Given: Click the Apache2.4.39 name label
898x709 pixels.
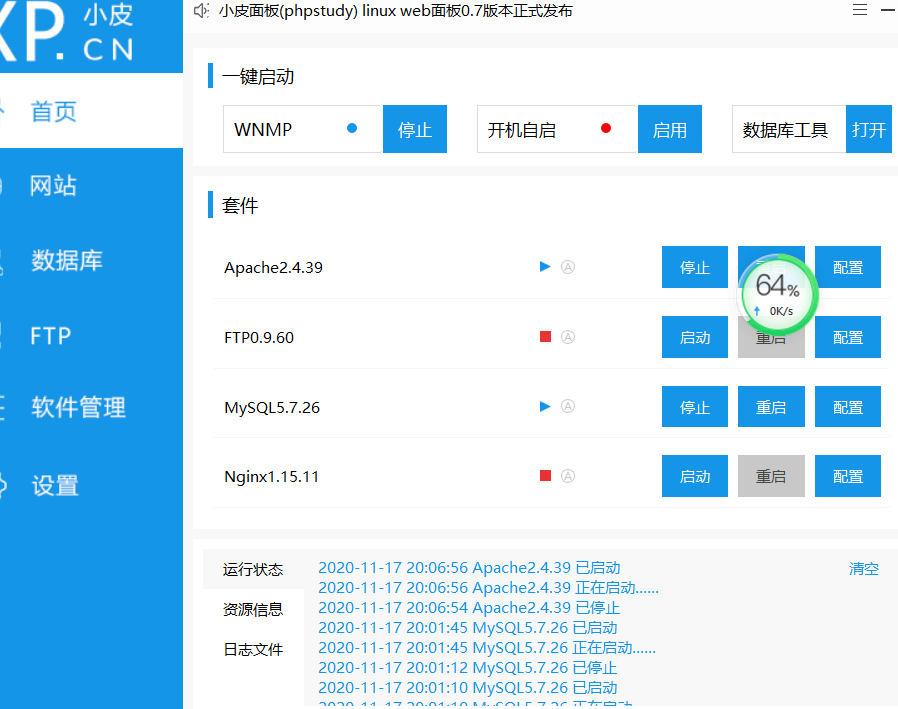Looking at the screenshot, I should (273, 267).
